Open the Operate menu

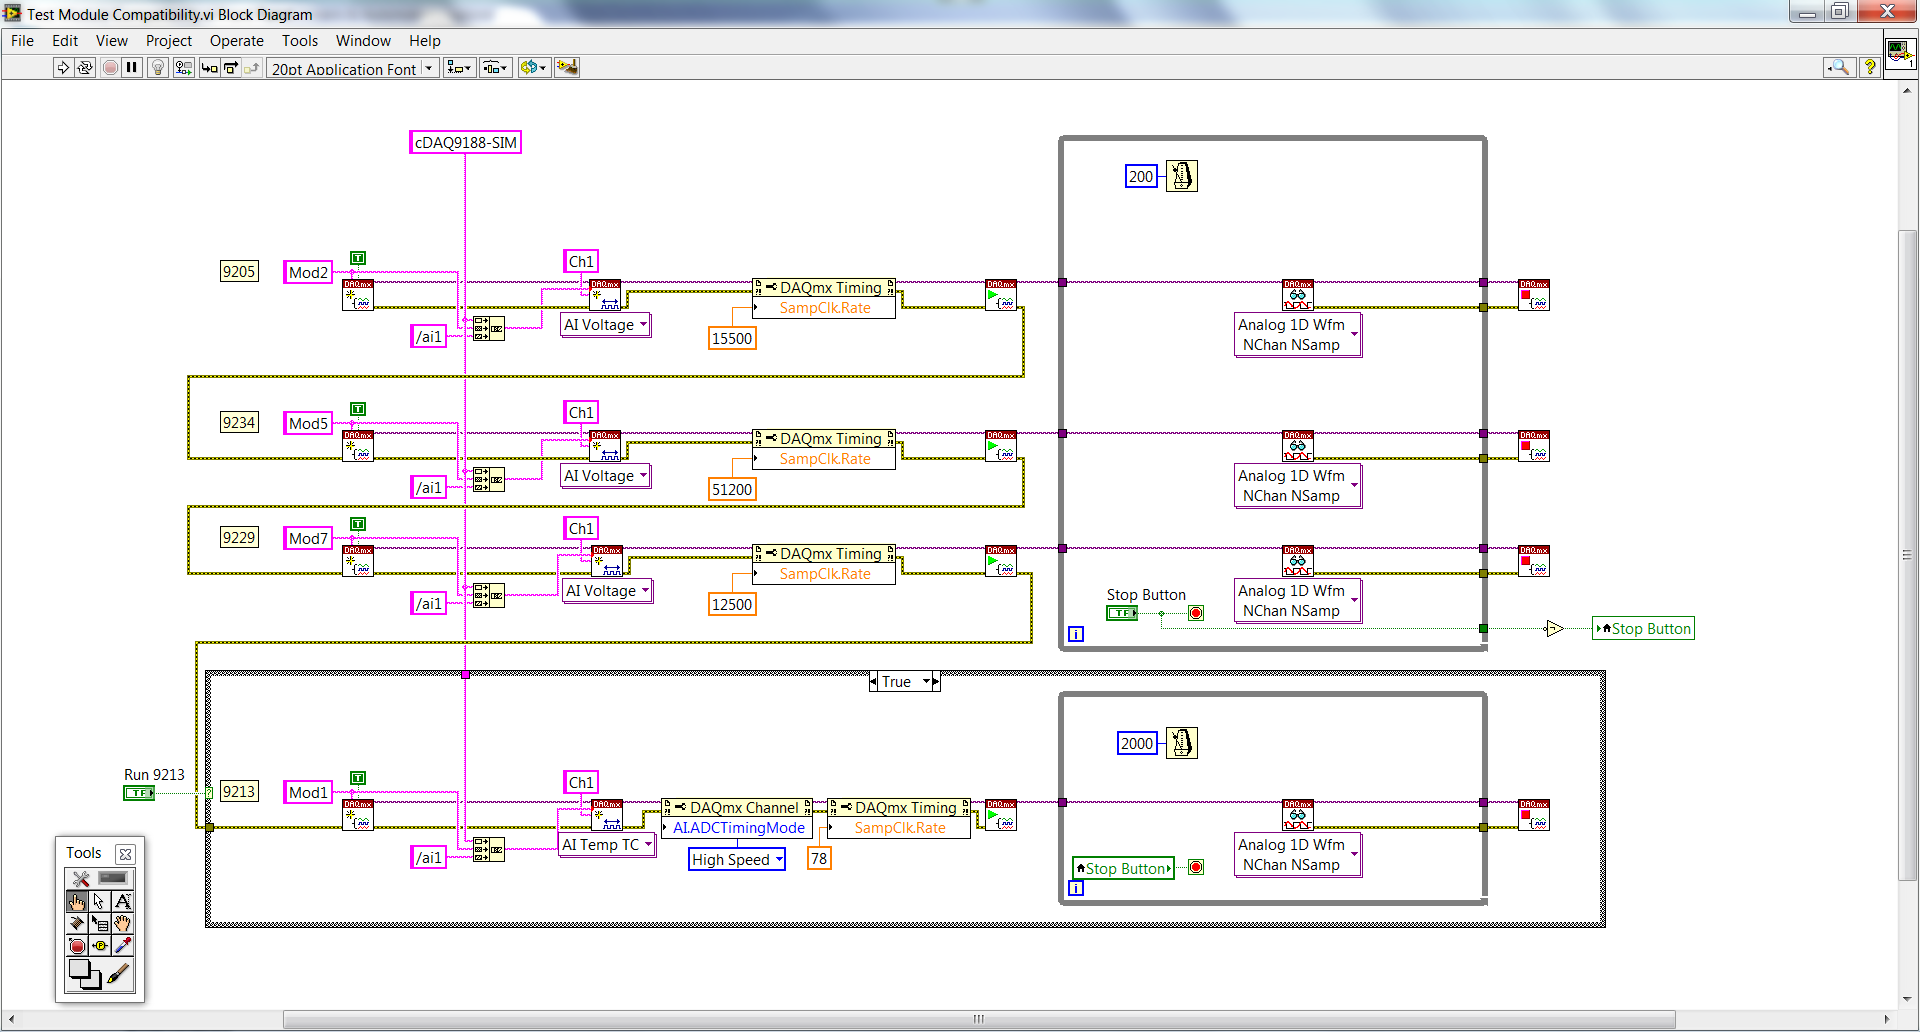(x=237, y=40)
